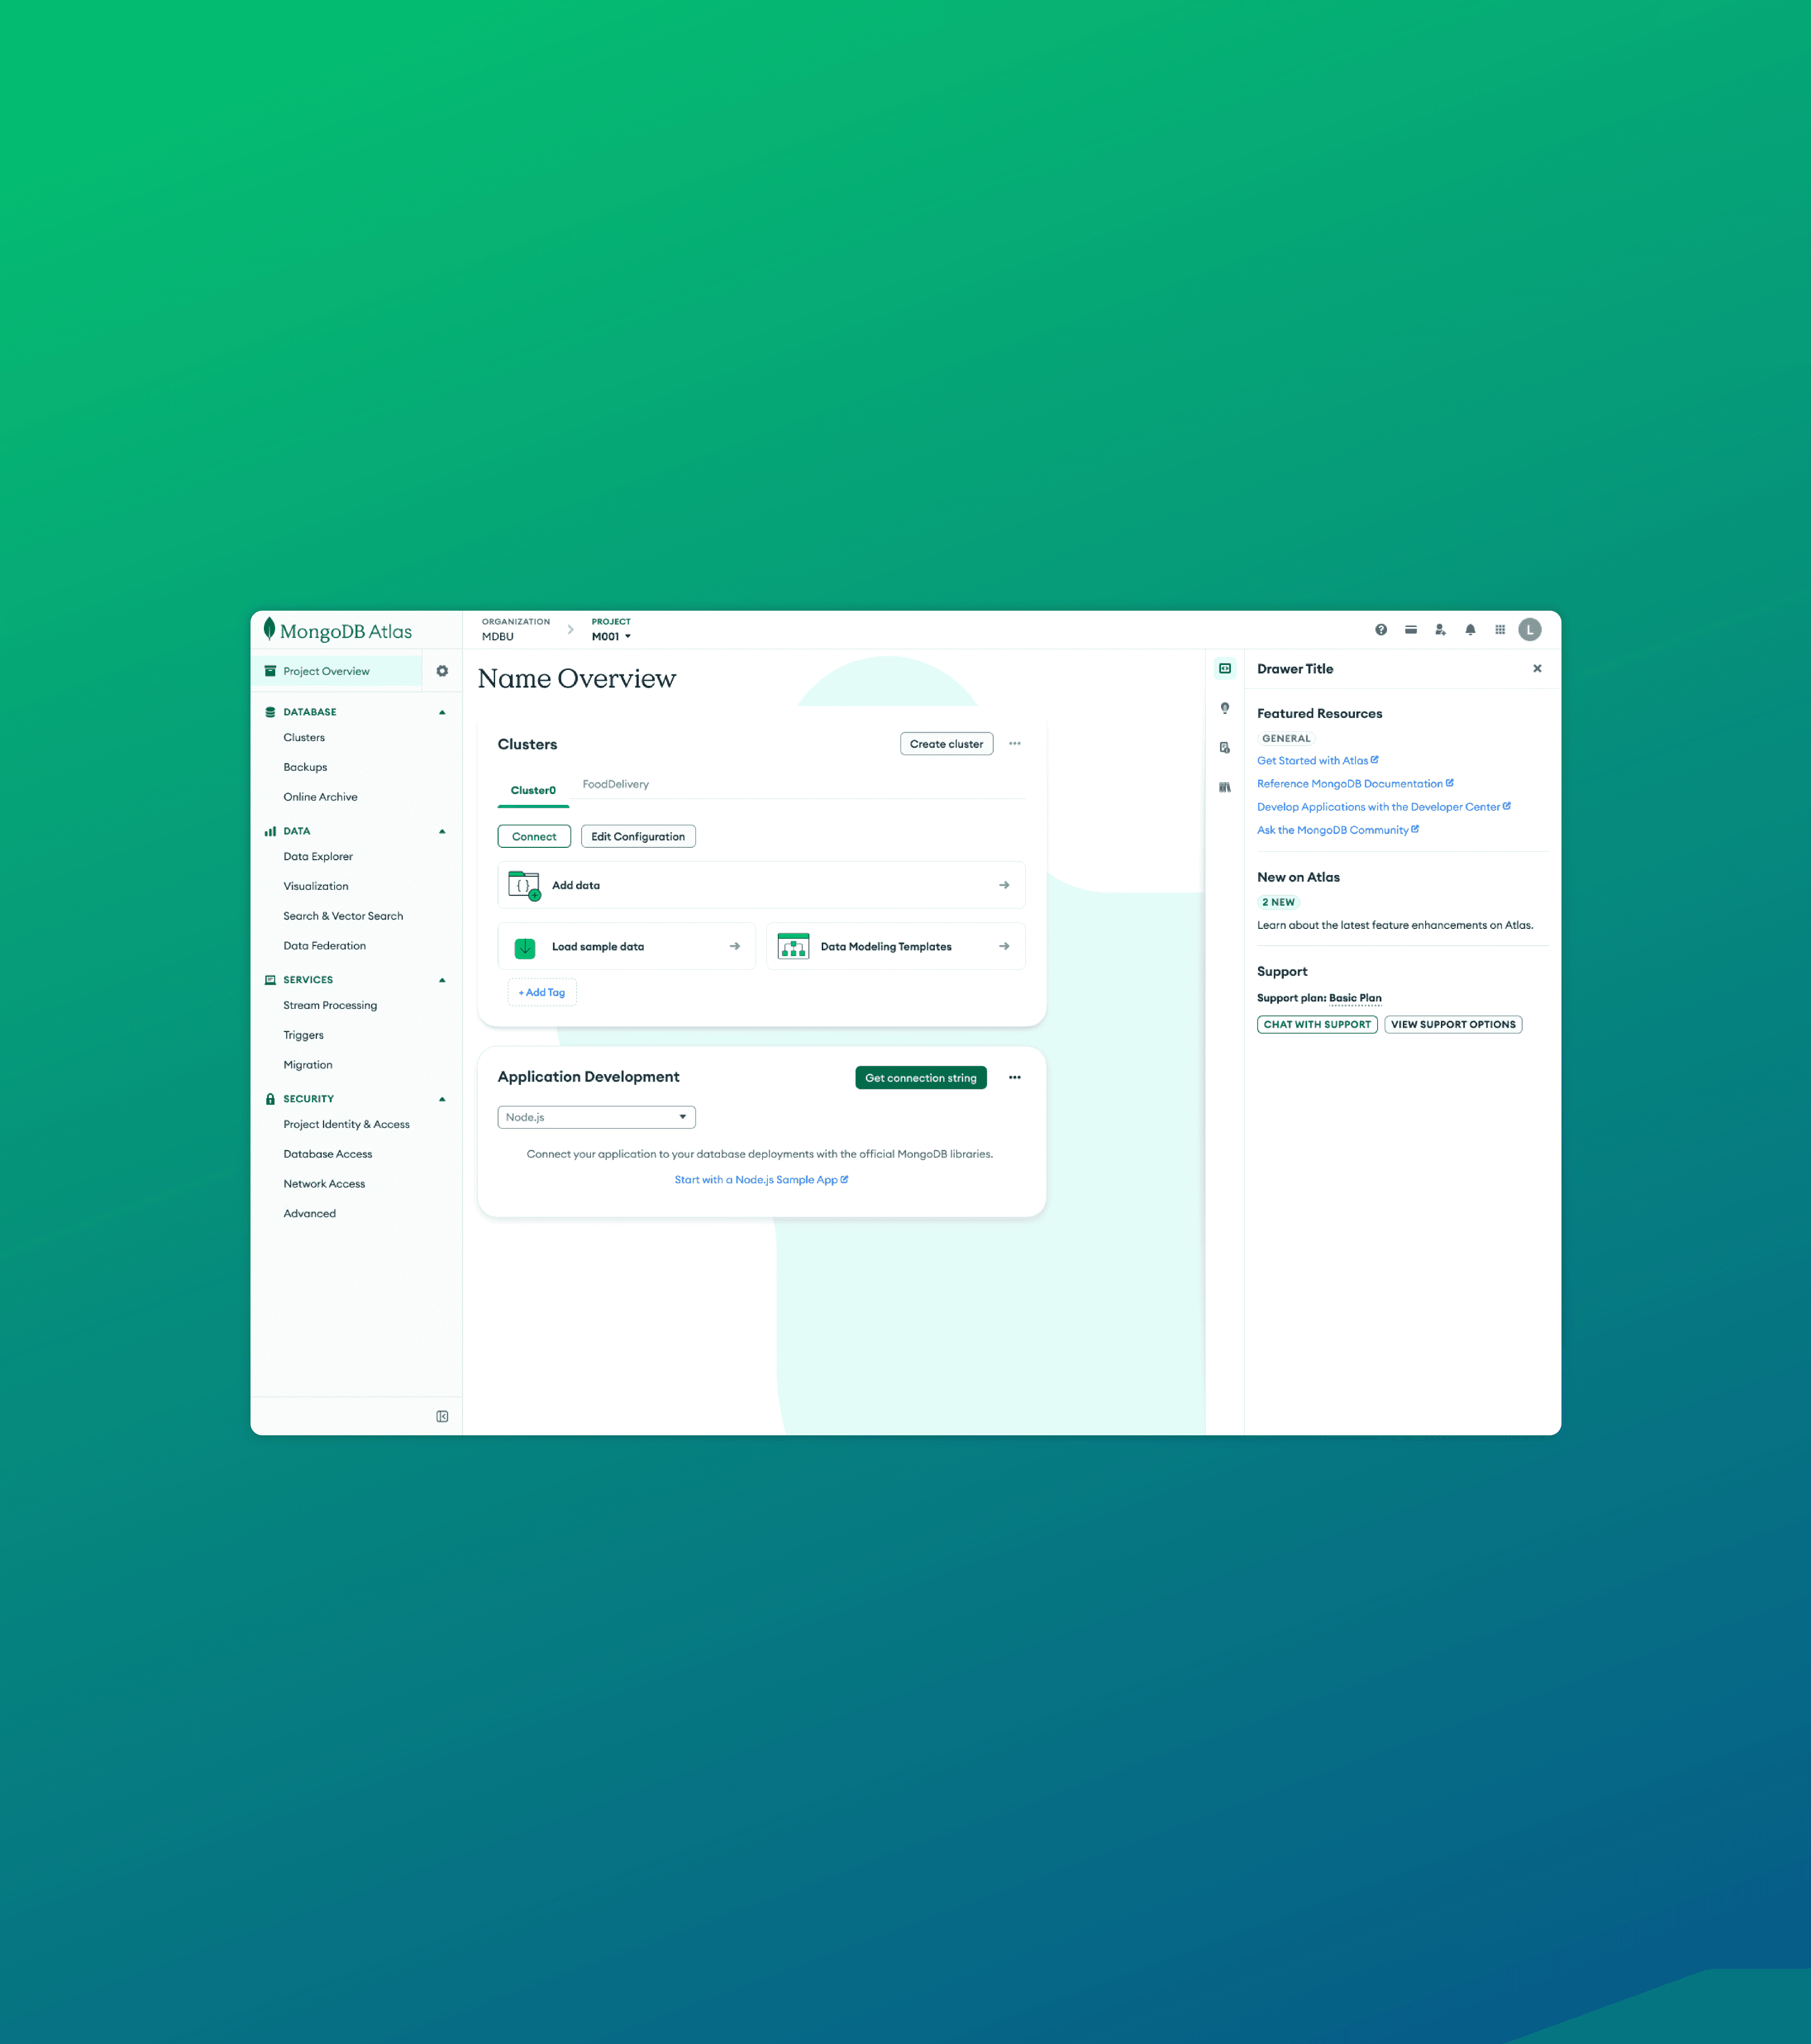Click Chat With Support button
This screenshot has height=2044, width=1811.
[1317, 1024]
